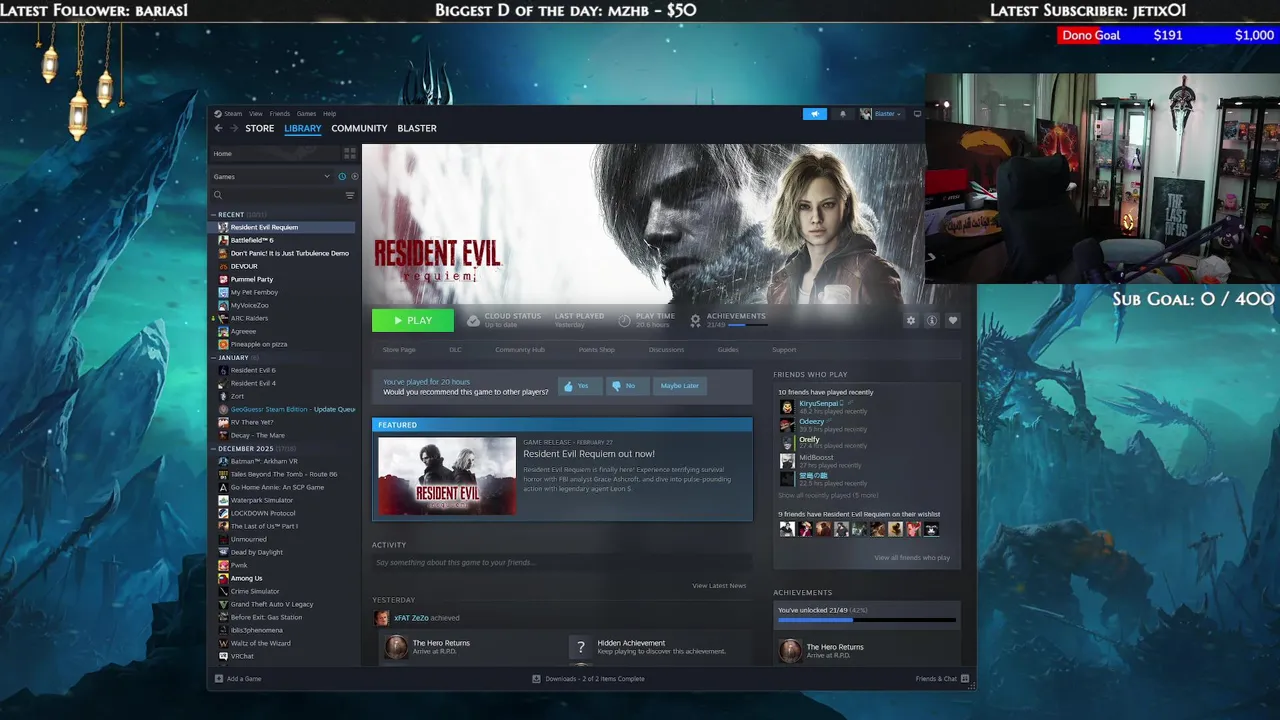
Task: Click Show all recently played link
Action: click(x=829, y=496)
